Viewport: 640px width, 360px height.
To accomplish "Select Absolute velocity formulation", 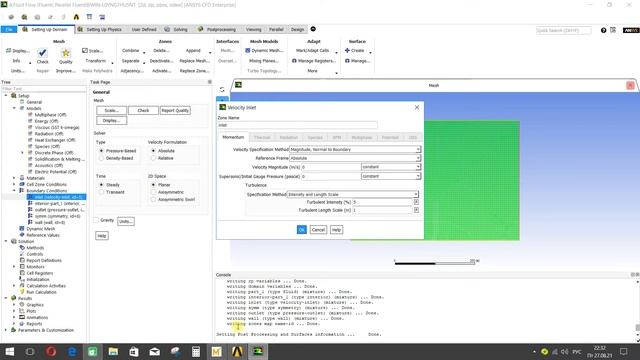I will 153,151.
